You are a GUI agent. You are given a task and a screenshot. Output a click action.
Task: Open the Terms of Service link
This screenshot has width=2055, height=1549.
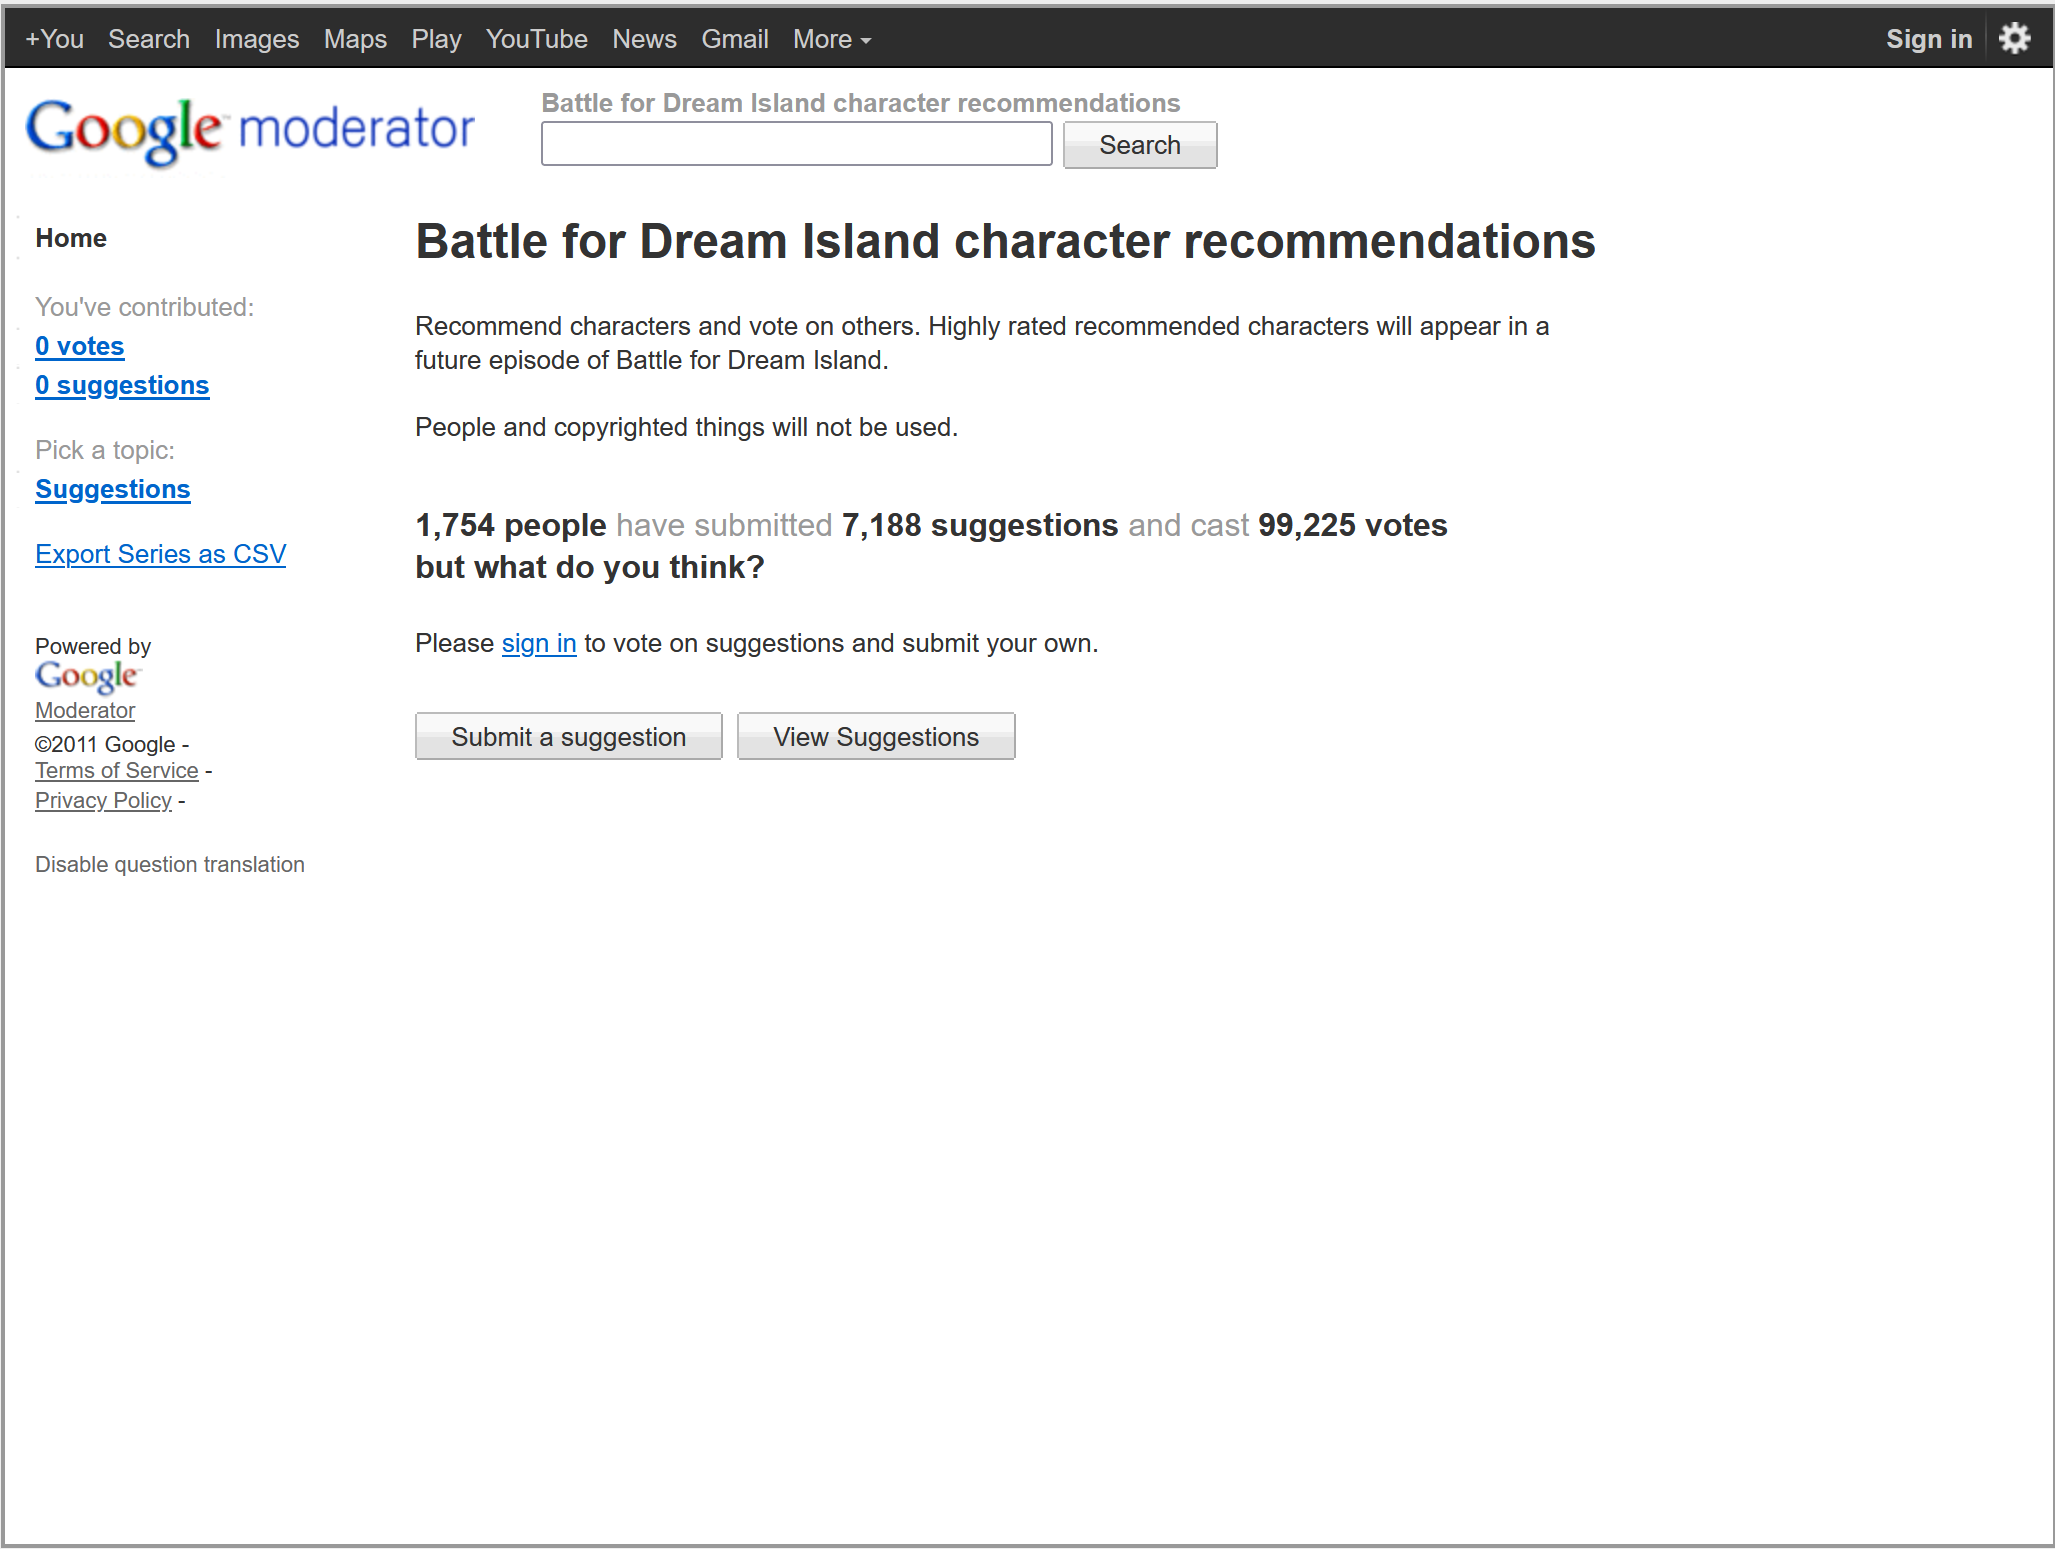[x=117, y=771]
